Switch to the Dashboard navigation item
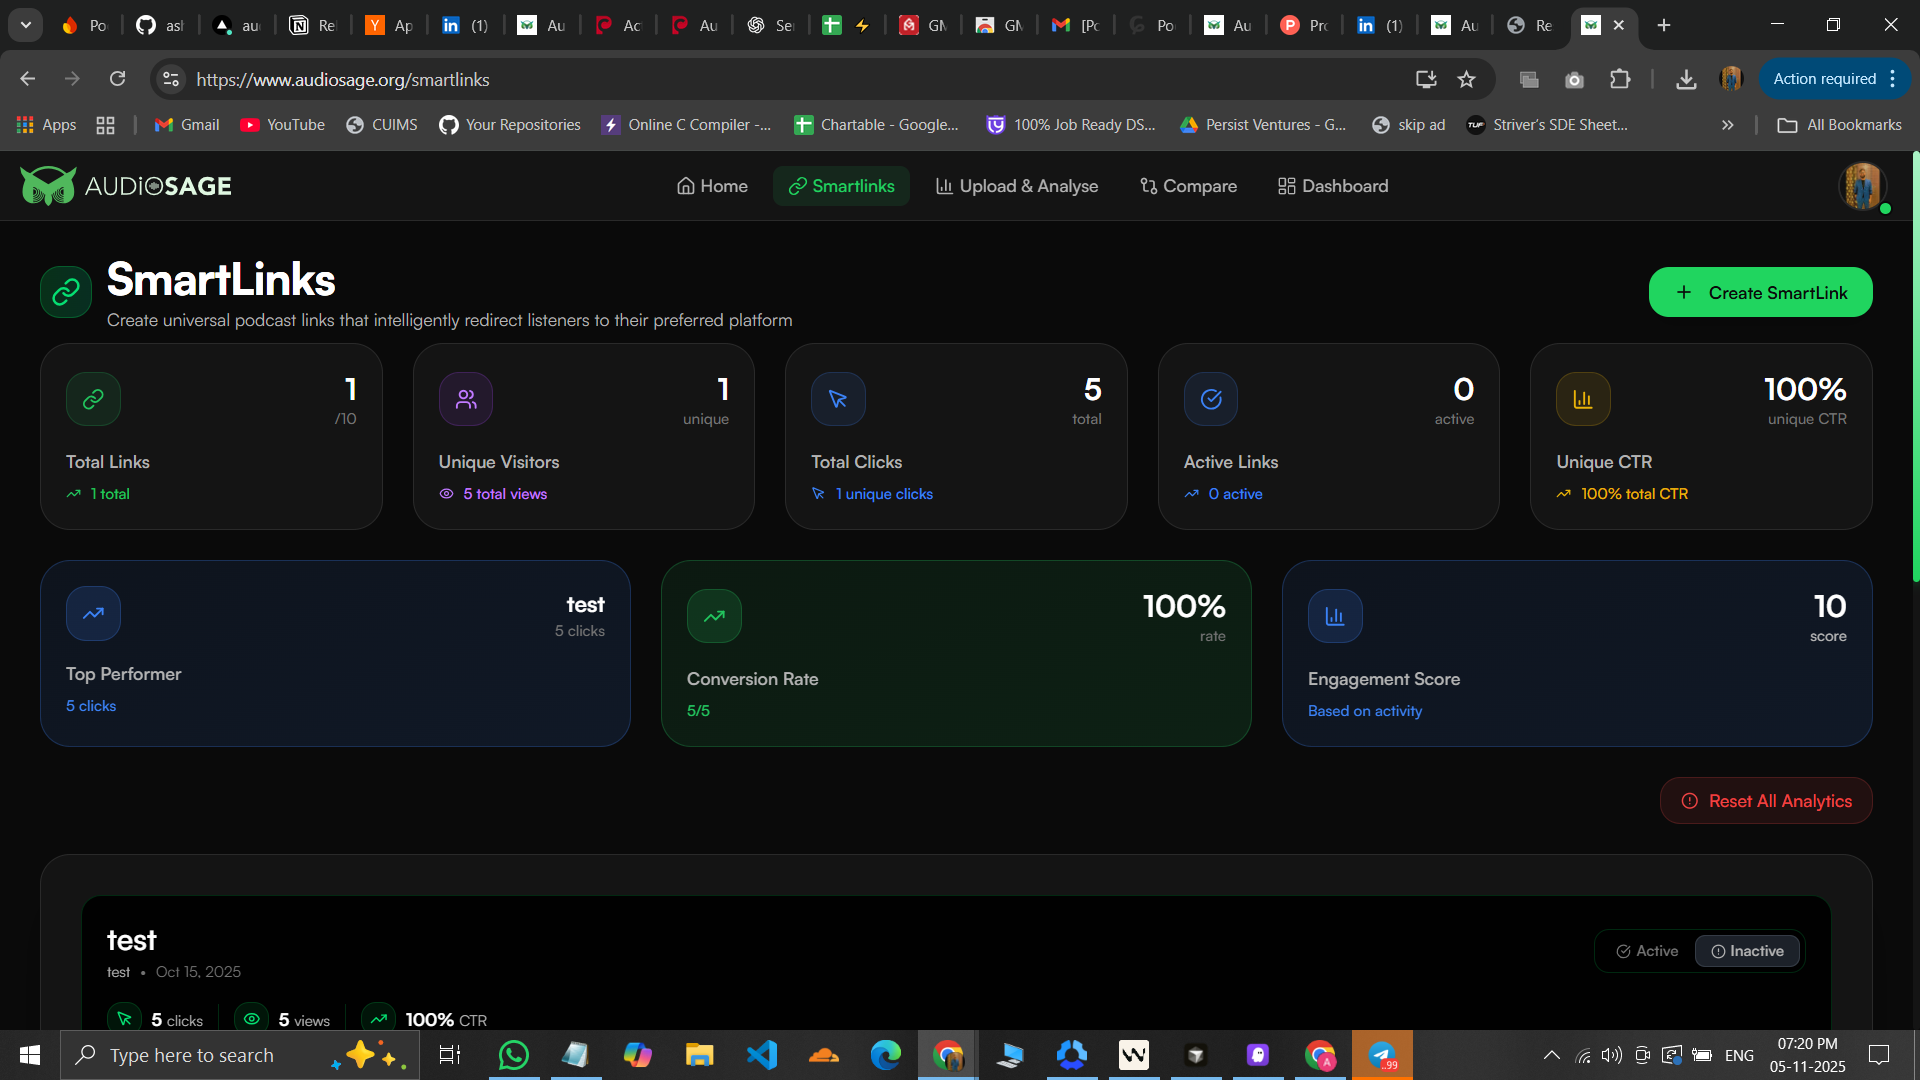The width and height of the screenshot is (1920, 1080). click(x=1333, y=186)
